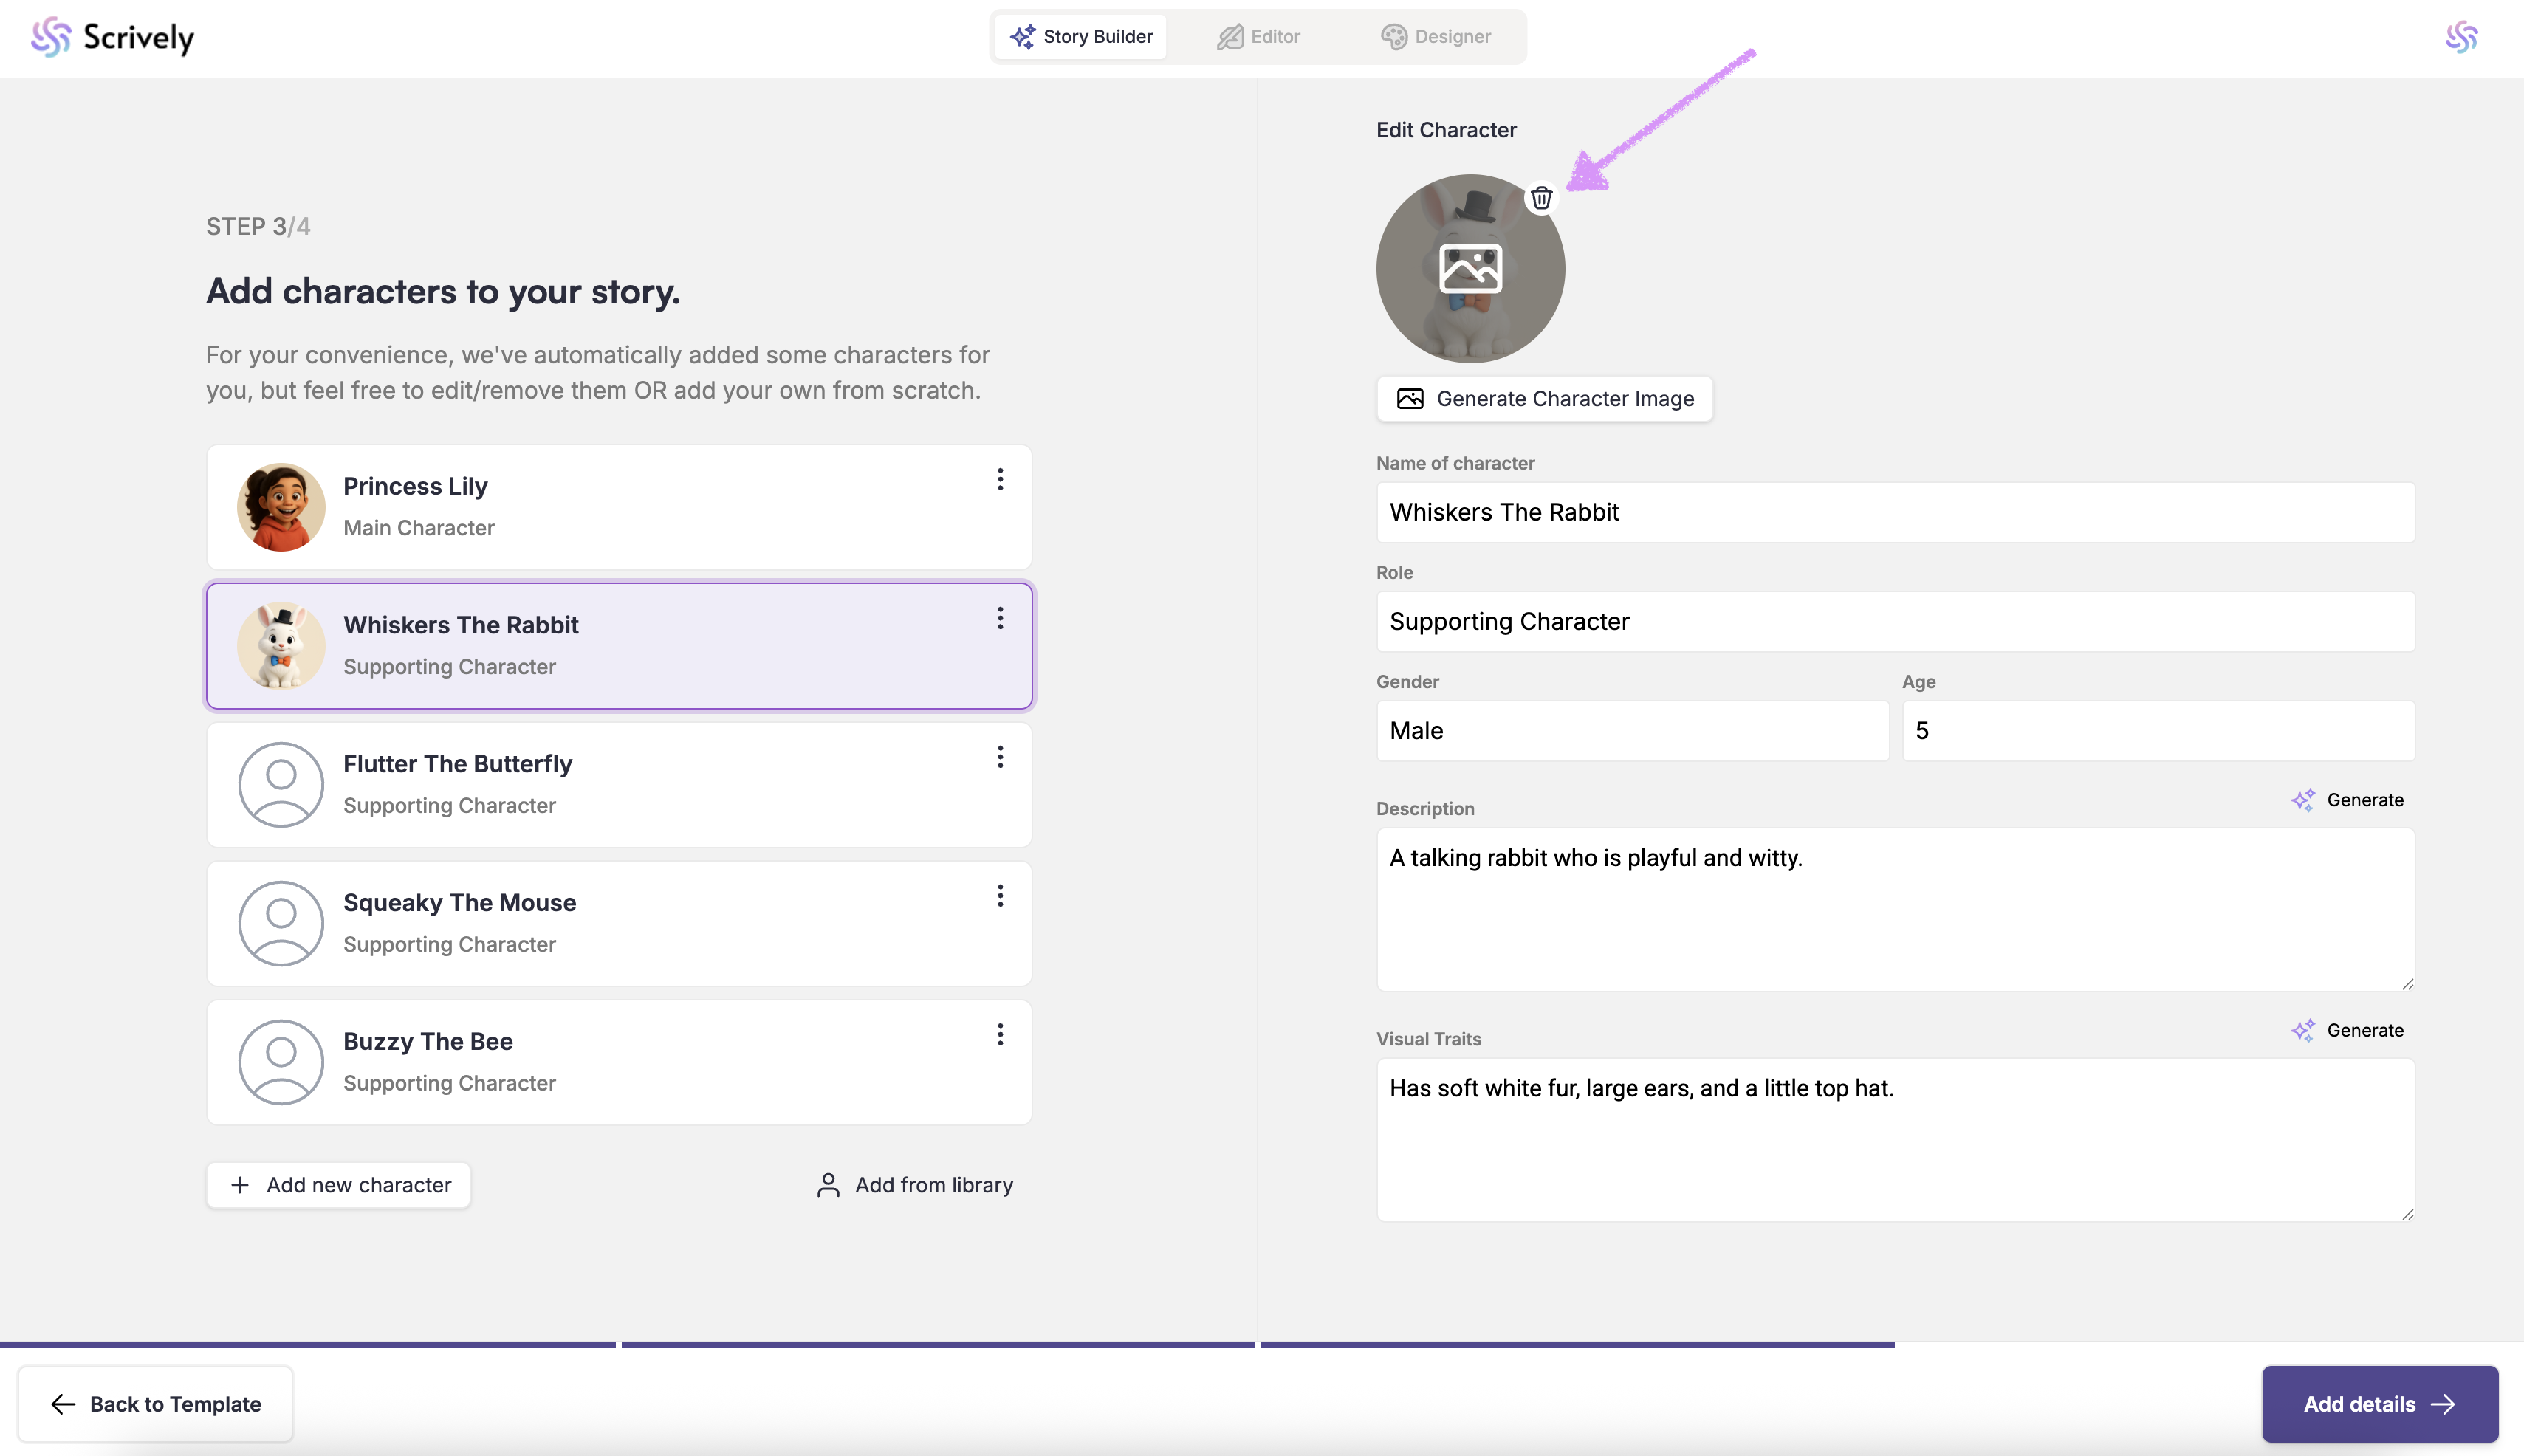
Task: Click Generate Character Image button
Action: [x=1544, y=399]
